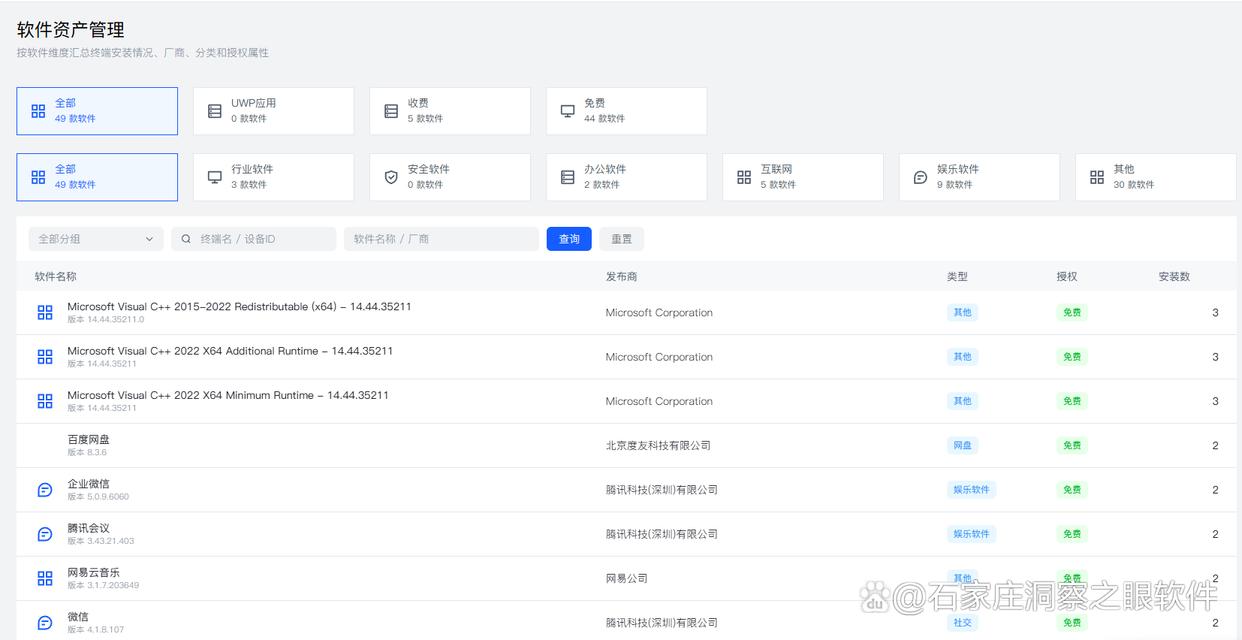Image resolution: width=1242 pixels, height=640 pixels.
Task: Open the 全部分组 group dropdown
Action: coord(96,239)
